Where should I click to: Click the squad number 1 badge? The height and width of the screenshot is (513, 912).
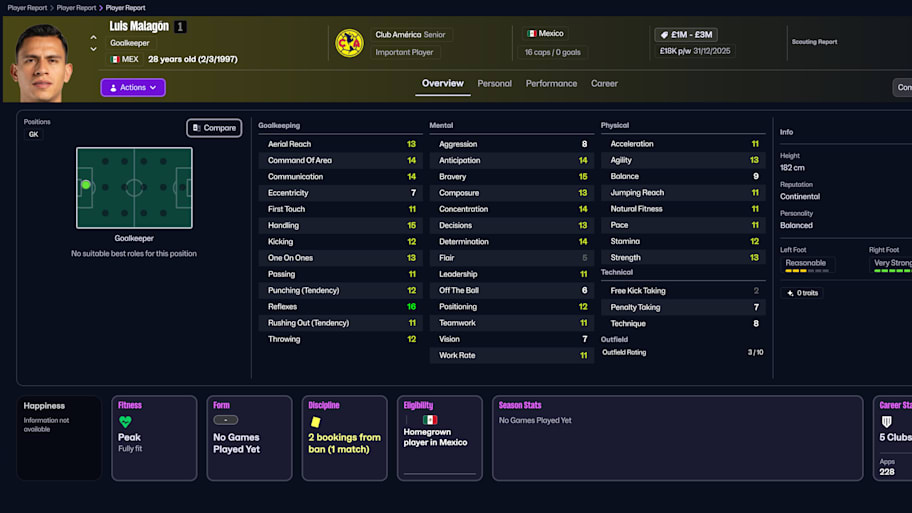(180, 27)
